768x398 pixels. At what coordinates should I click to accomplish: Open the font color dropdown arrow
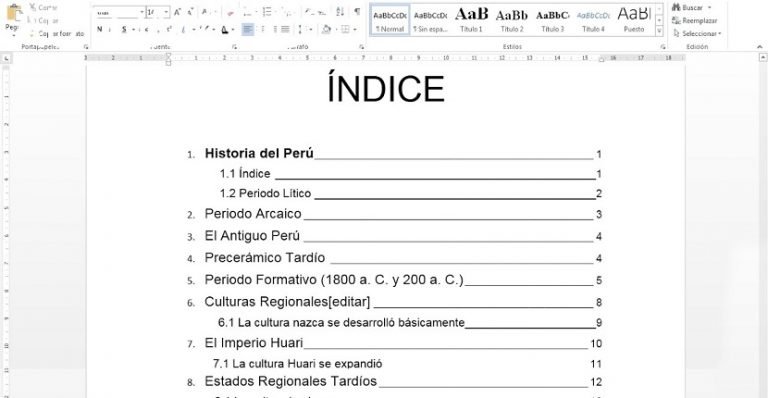tap(233, 30)
